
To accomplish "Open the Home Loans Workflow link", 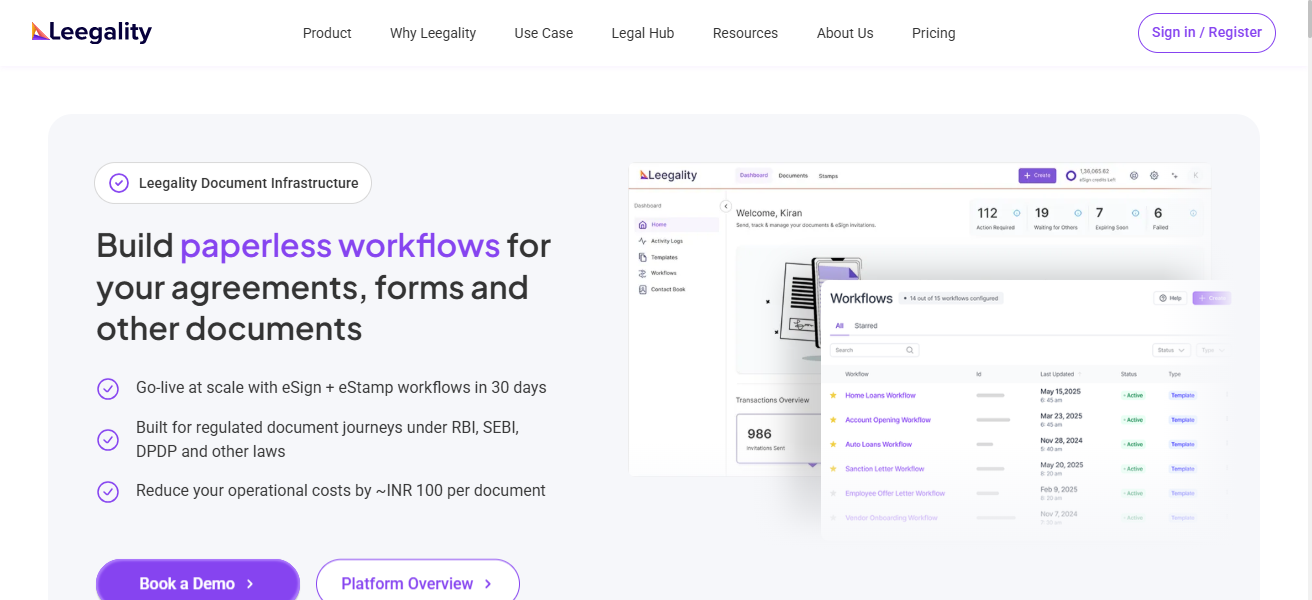I will 880,396.
